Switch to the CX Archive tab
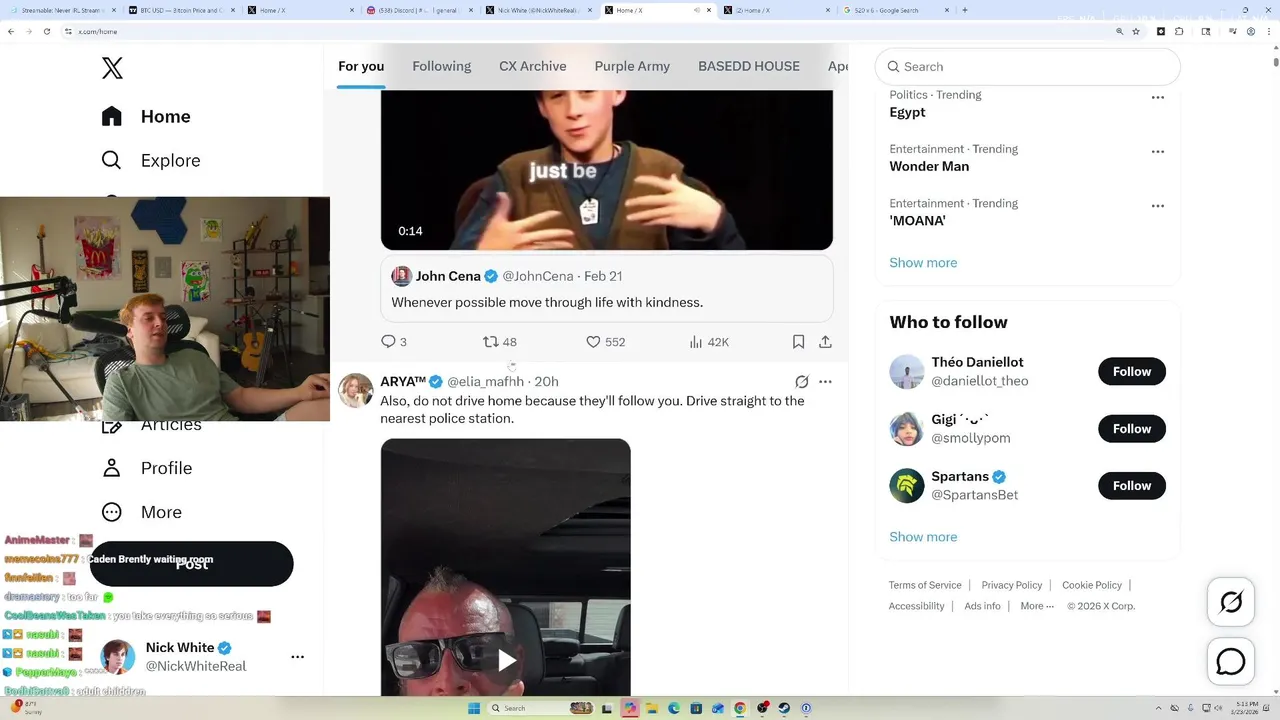The height and width of the screenshot is (720, 1280). point(533,66)
